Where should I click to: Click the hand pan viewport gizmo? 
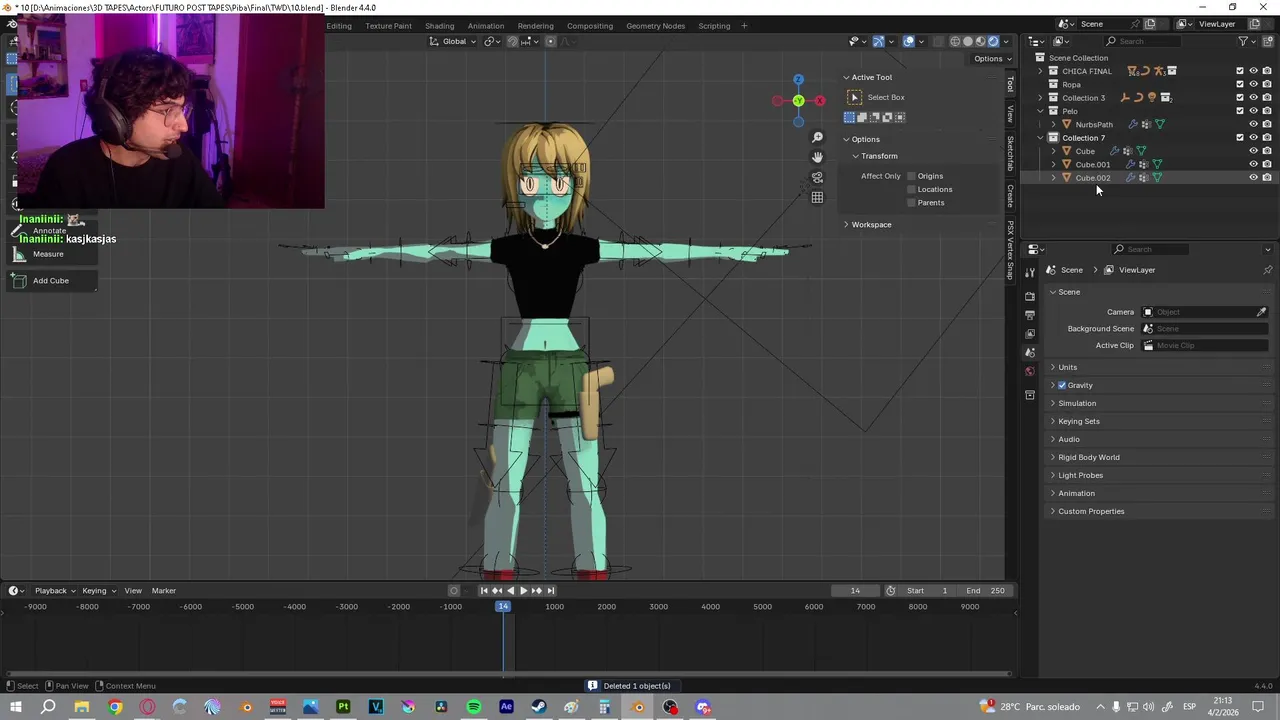pos(817,157)
